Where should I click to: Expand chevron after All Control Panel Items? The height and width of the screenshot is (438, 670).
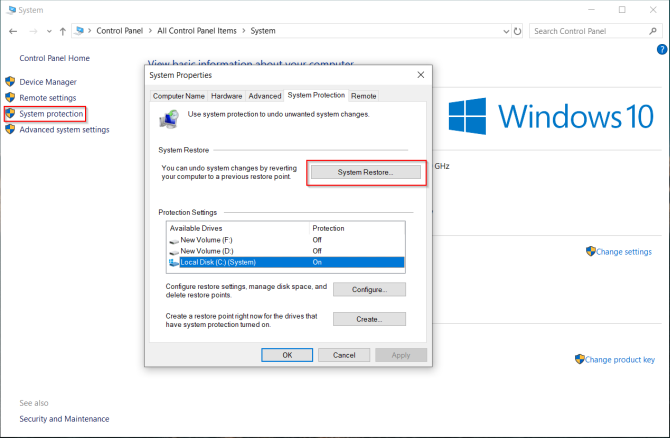click(x=244, y=31)
